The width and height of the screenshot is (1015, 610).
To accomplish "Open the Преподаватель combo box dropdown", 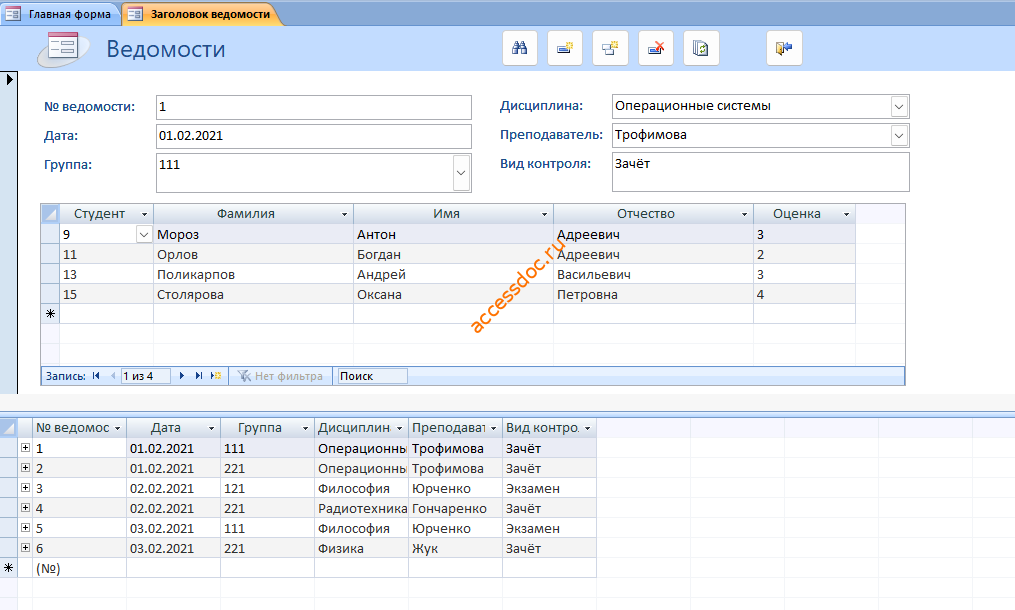I will [899, 135].
